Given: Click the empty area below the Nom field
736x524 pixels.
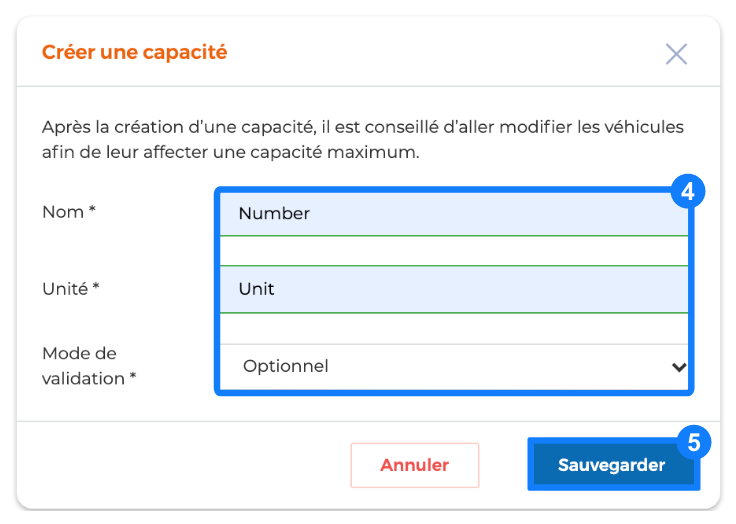Looking at the screenshot, I should coord(454,251).
